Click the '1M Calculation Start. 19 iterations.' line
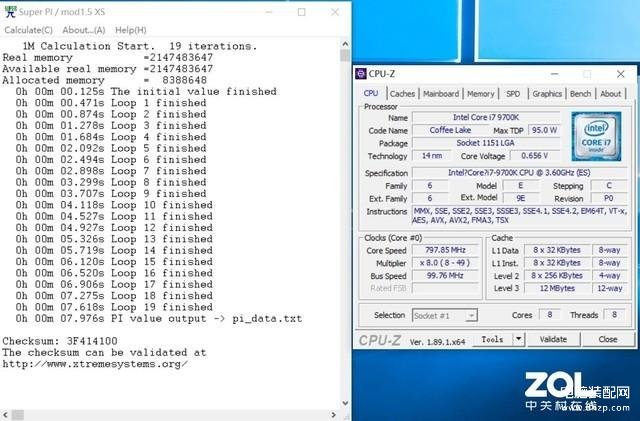The height and width of the screenshot is (421, 640). point(140,46)
